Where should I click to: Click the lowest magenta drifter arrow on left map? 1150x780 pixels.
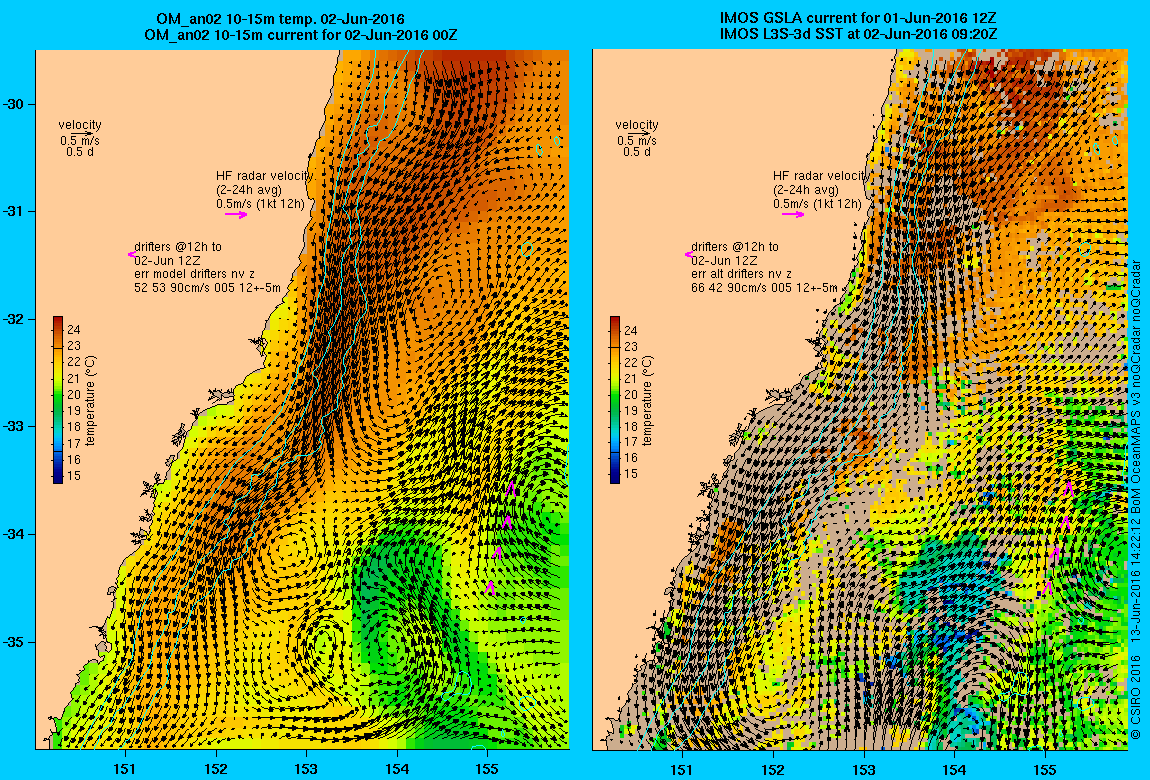click(x=490, y=587)
